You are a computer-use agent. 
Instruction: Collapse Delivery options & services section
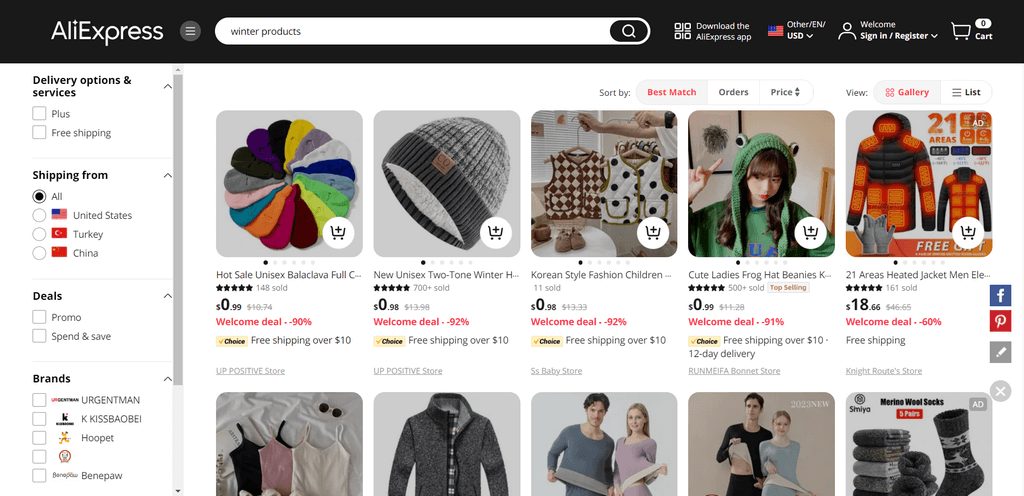point(167,86)
